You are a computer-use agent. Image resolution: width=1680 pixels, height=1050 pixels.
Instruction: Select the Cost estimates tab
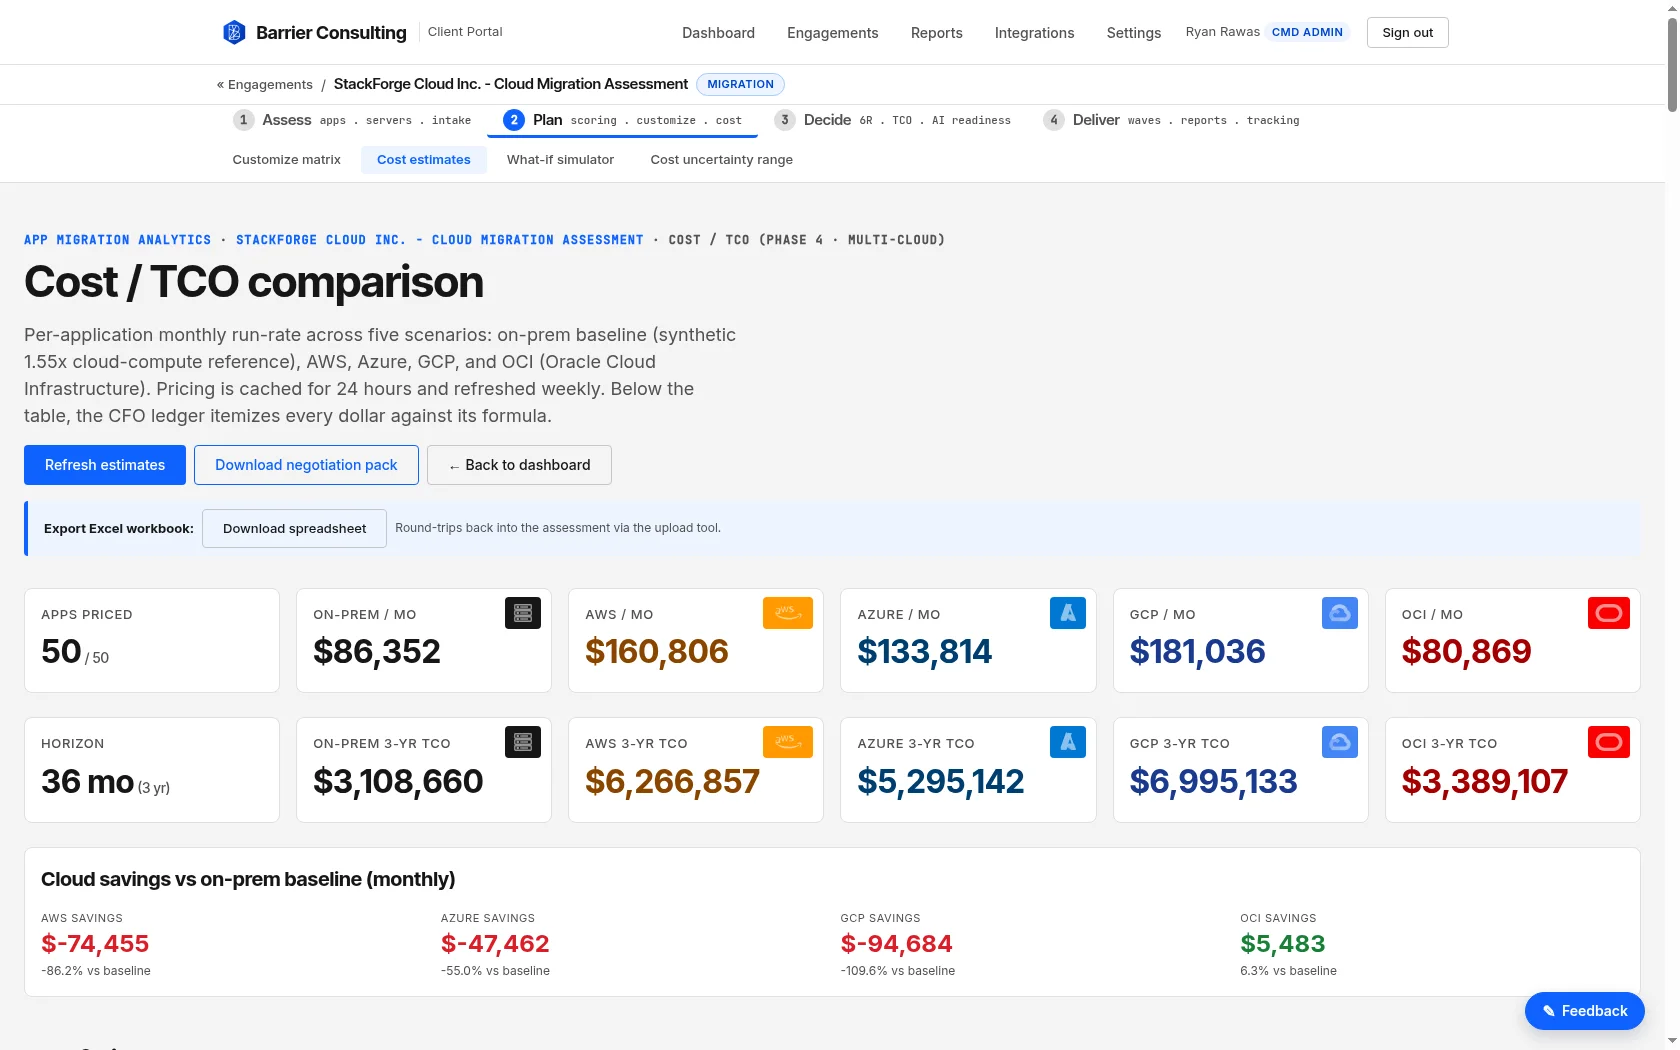point(423,160)
